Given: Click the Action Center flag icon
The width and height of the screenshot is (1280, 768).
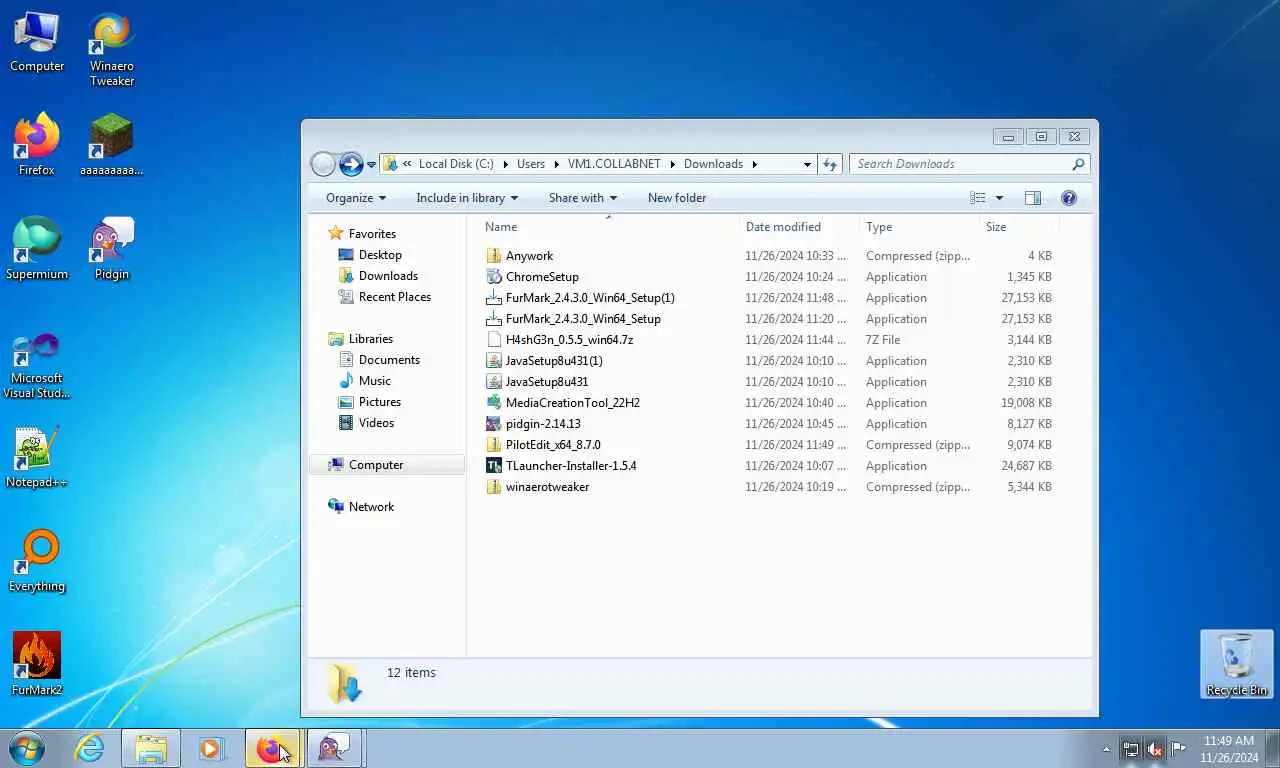Looking at the screenshot, I should pos(1179,749).
